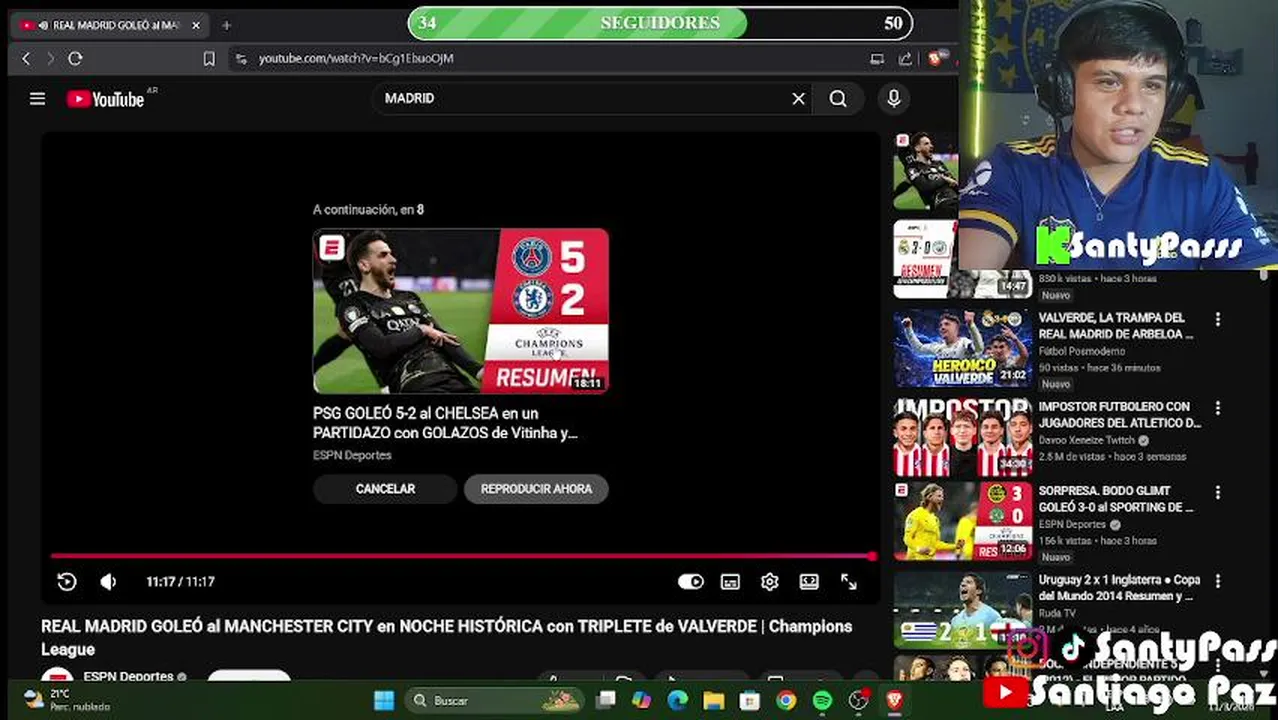This screenshot has width=1278, height=720.
Task: Open a new browser tab
Action: point(226,25)
